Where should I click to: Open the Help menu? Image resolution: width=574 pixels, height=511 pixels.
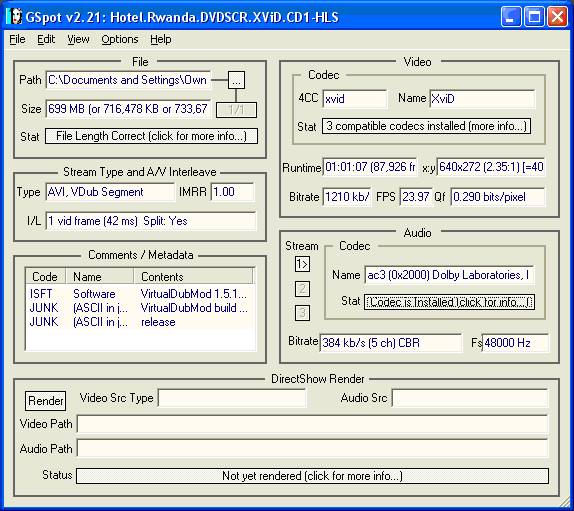tap(160, 39)
